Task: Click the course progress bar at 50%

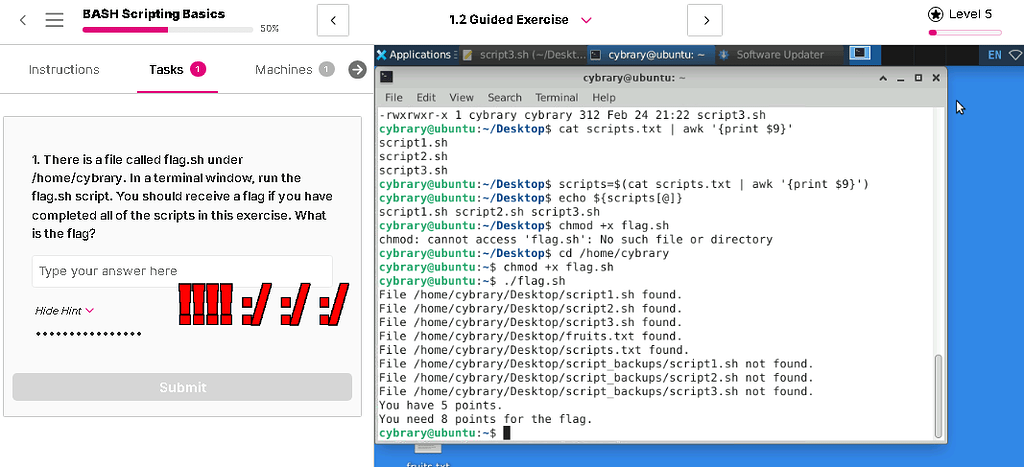Action: (x=167, y=30)
